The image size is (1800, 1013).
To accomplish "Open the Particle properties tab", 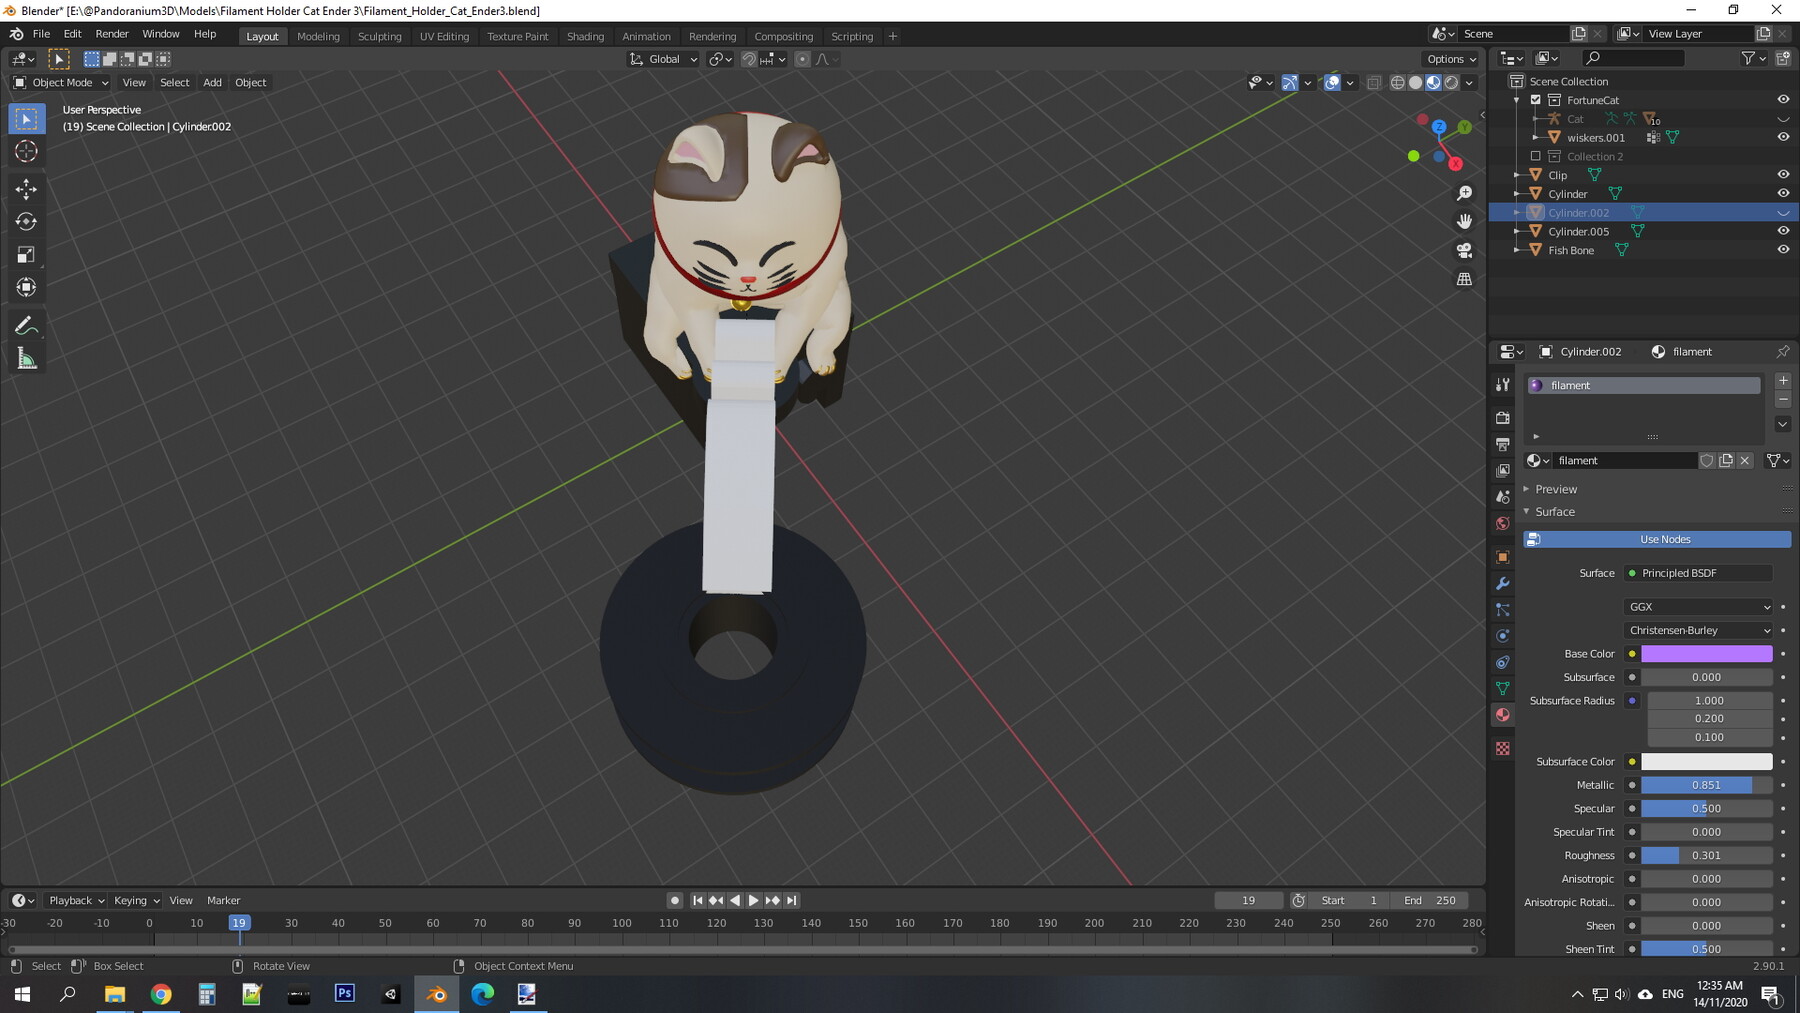I will tap(1502, 608).
